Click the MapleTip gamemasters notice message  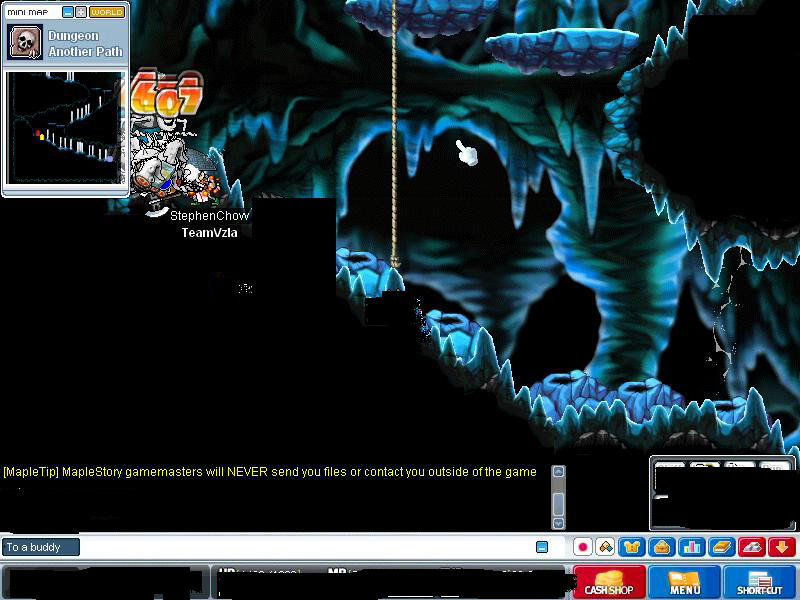pyautogui.click(x=269, y=472)
